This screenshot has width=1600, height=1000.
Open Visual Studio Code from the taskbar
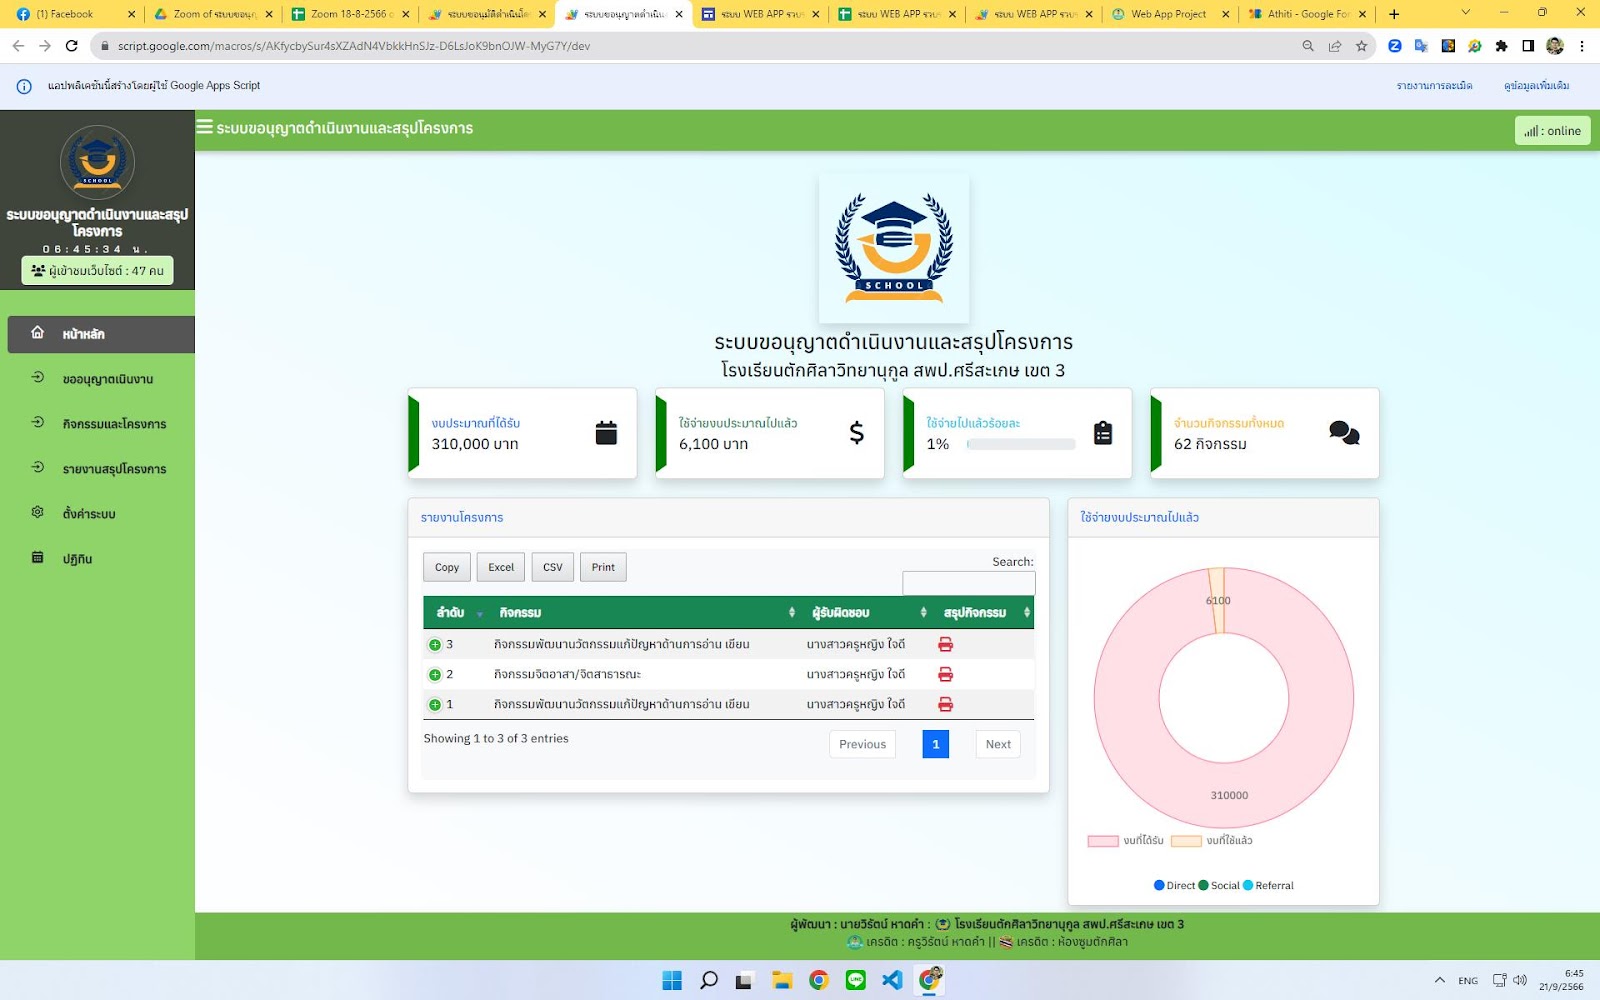pos(892,980)
